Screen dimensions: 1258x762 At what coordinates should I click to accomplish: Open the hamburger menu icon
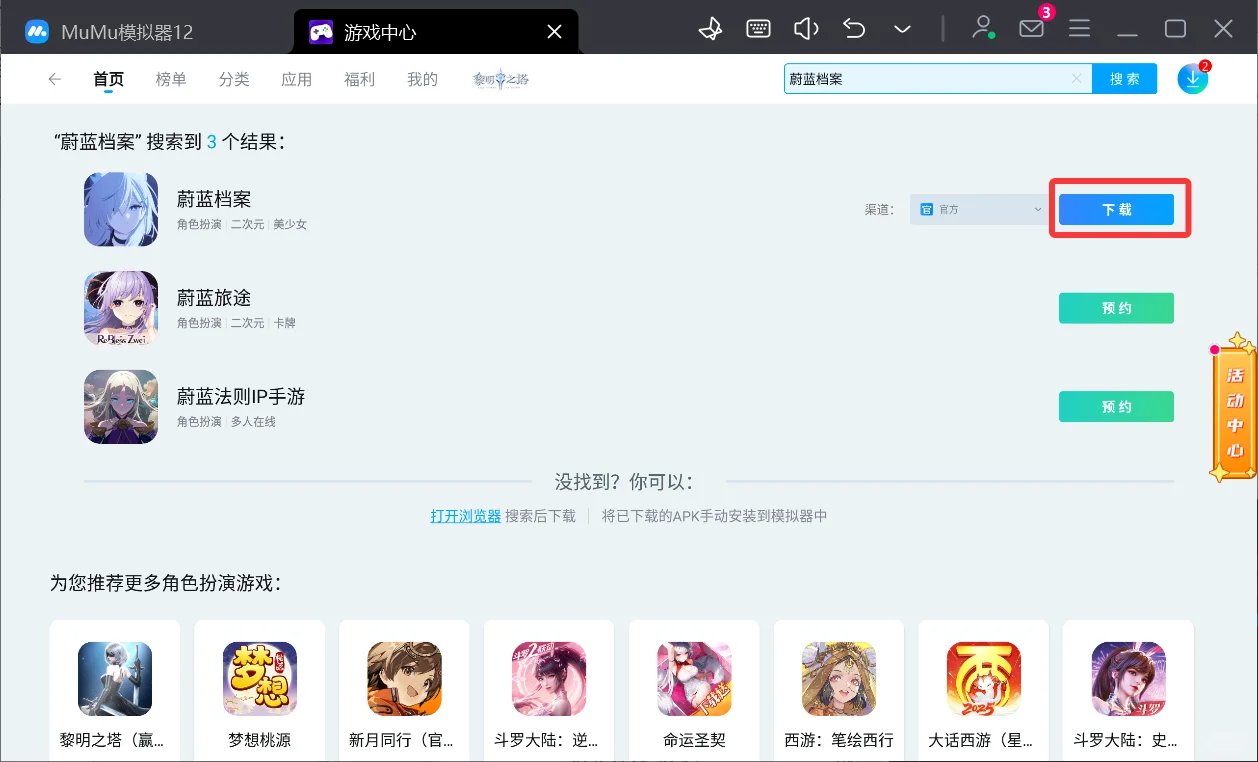1079,29
